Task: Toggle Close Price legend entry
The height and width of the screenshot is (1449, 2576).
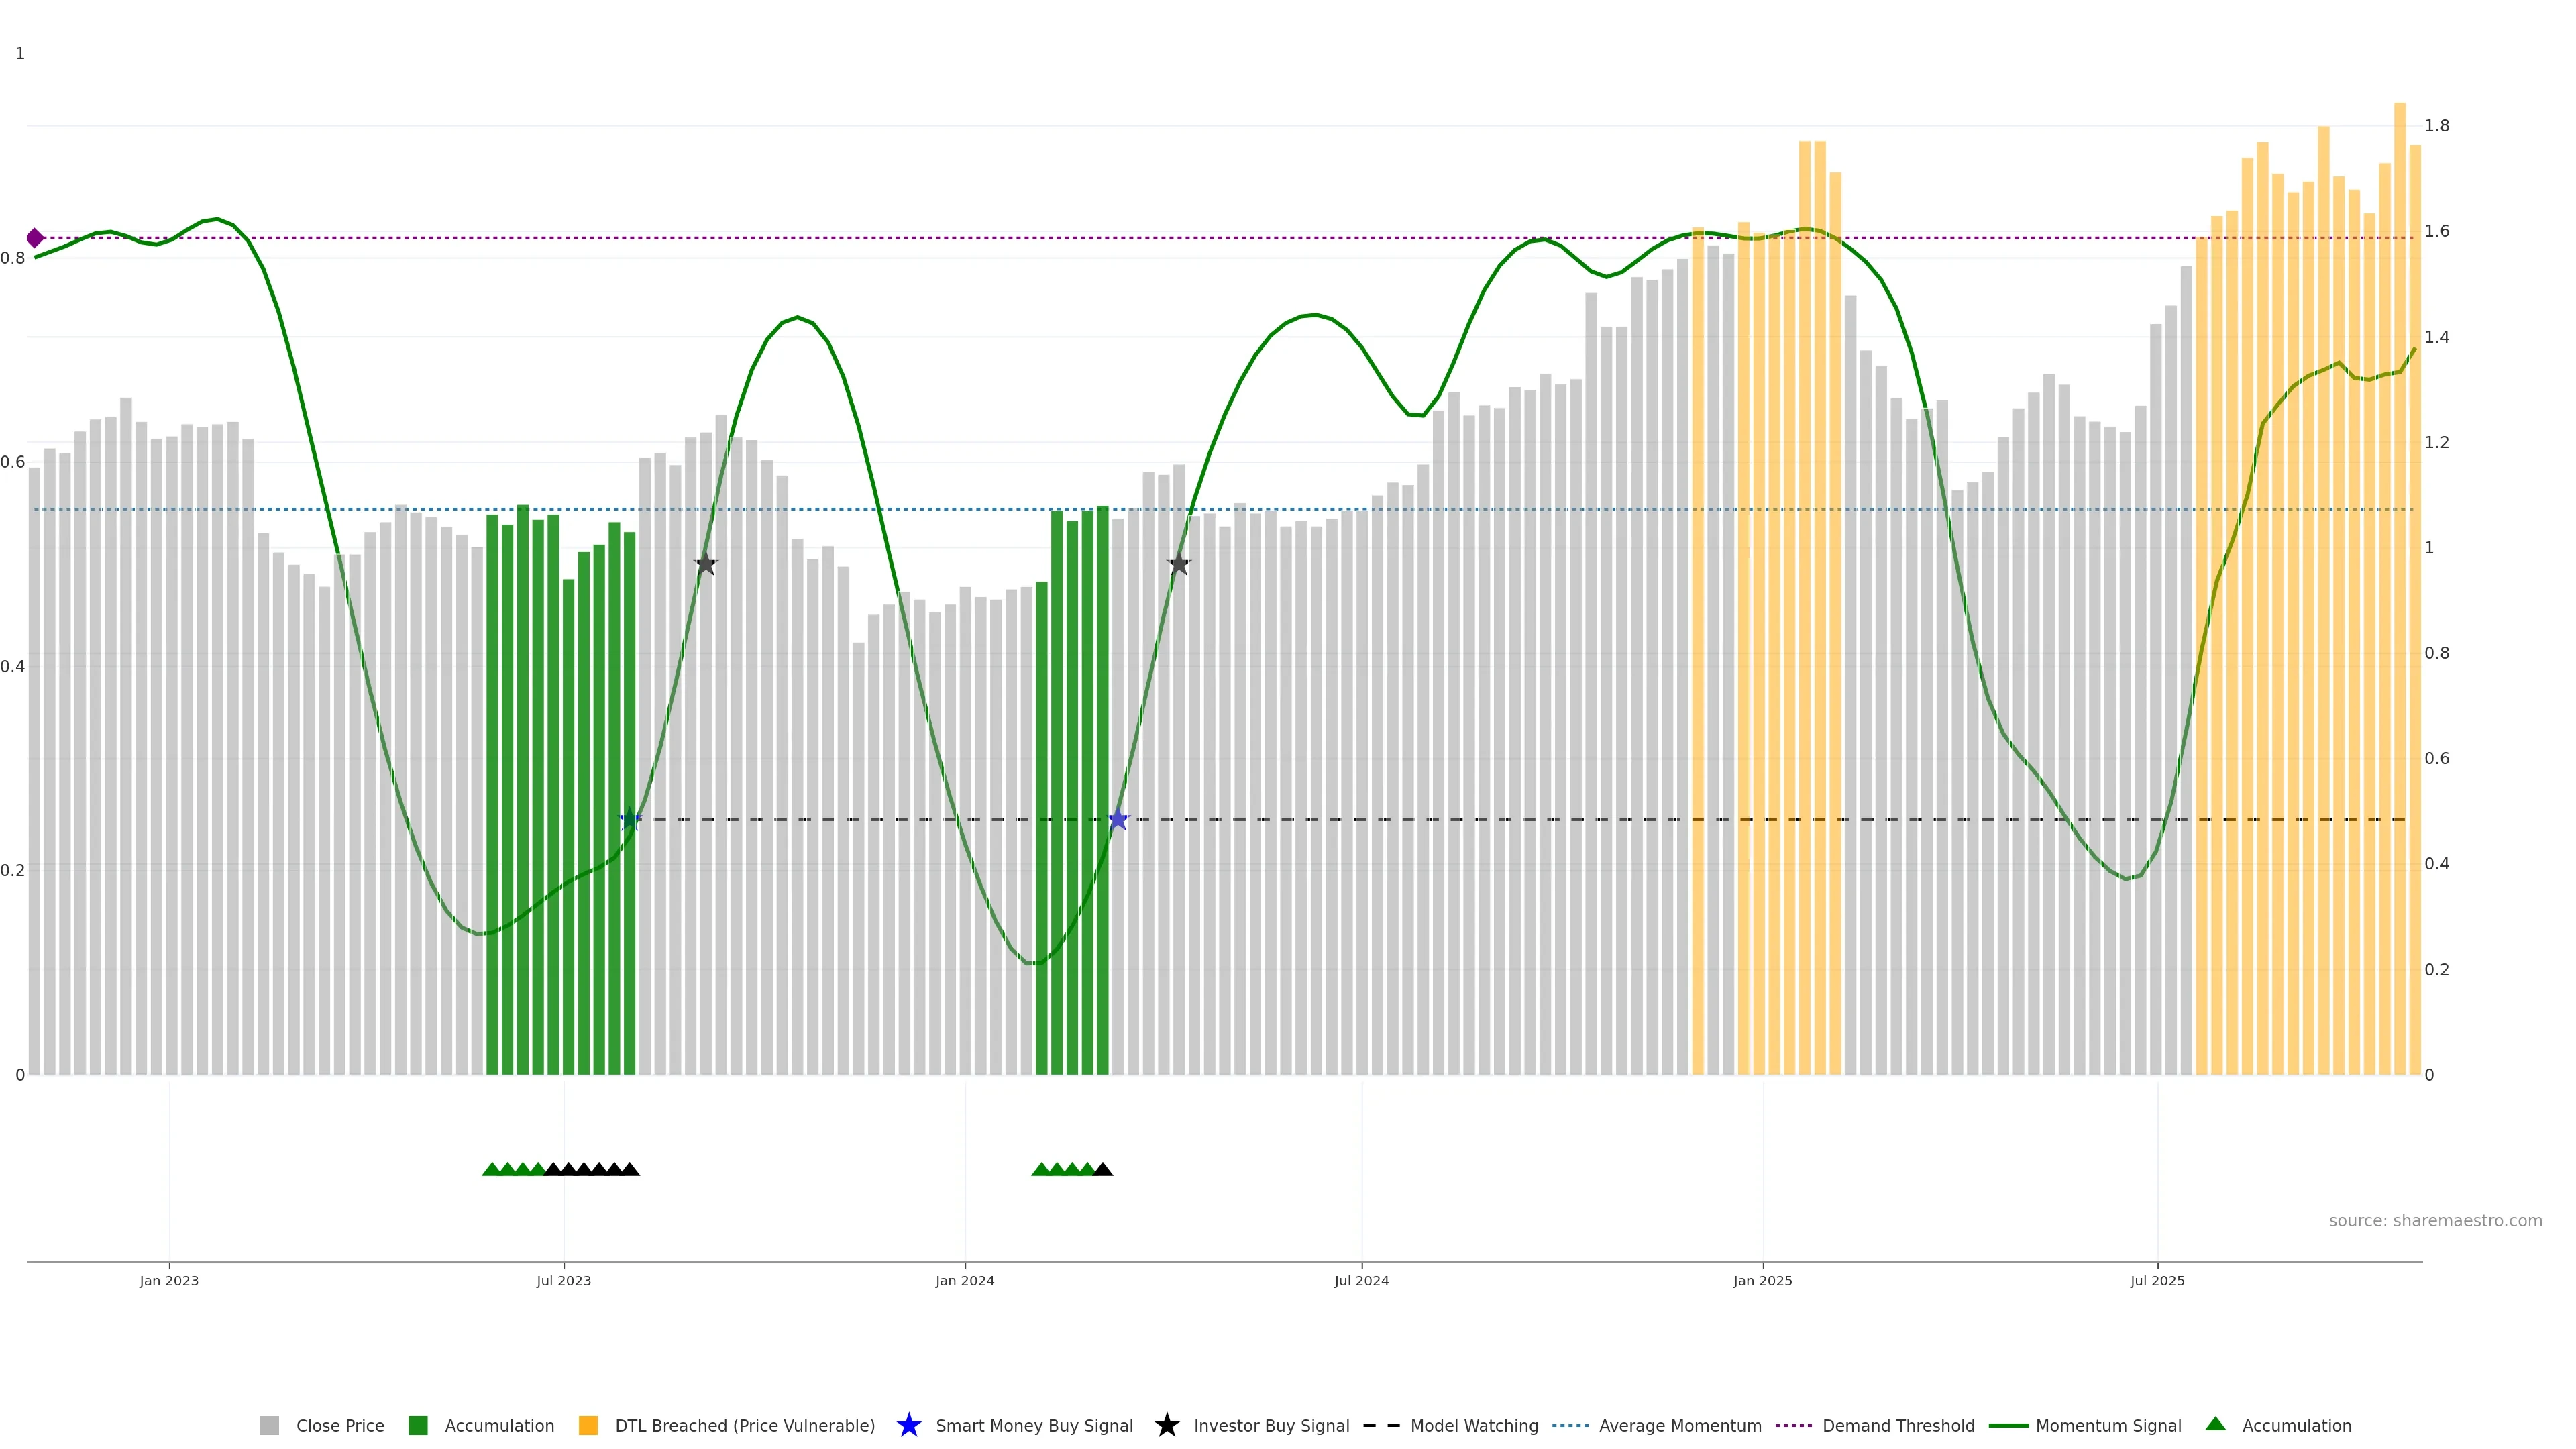Action: tap(339, 1426)
